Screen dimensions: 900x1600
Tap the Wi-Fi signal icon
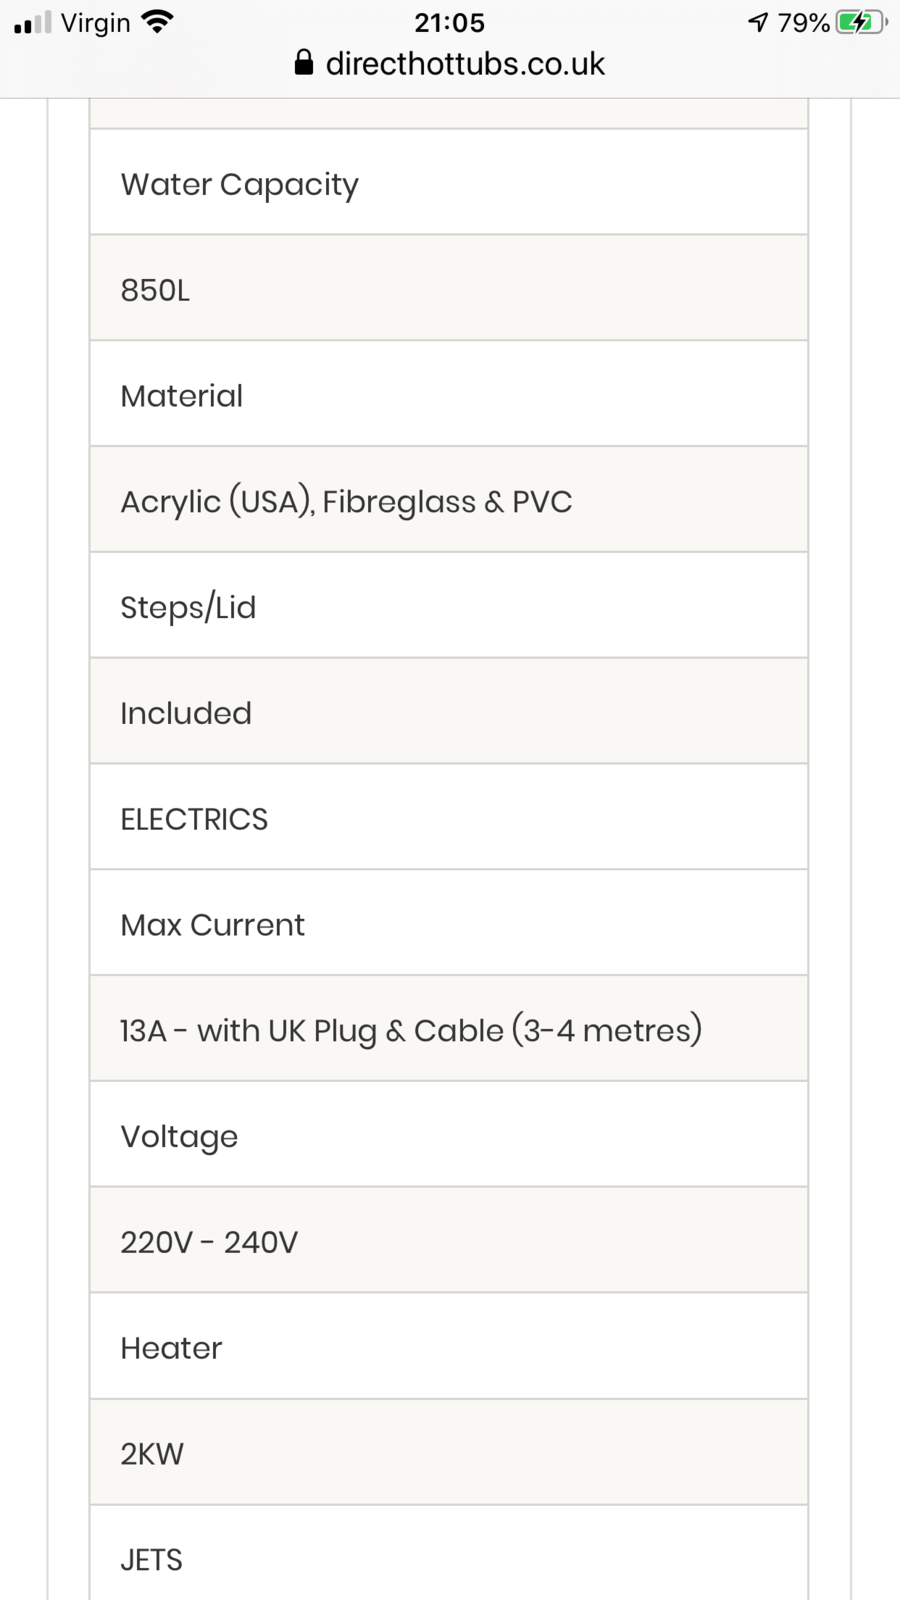tap(158, 22)
